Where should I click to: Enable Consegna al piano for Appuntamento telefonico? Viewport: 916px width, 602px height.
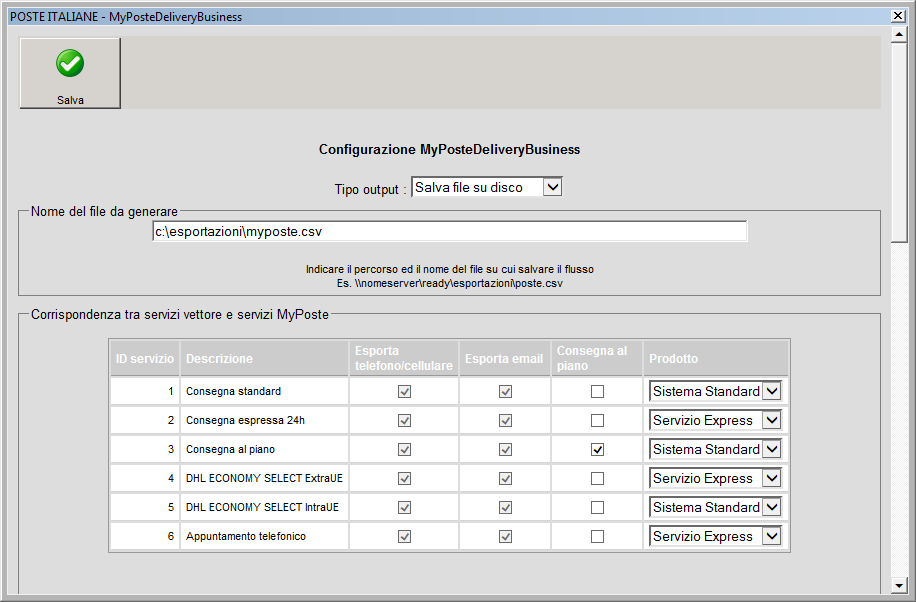click(x=597, y=536)
